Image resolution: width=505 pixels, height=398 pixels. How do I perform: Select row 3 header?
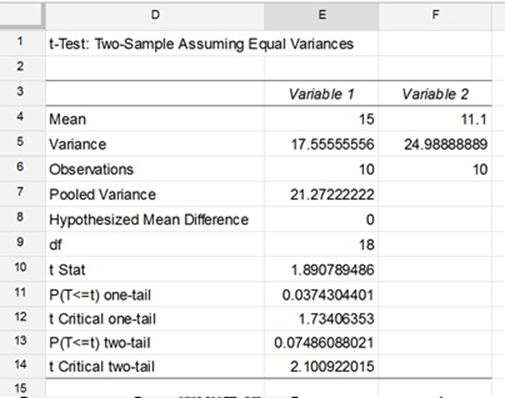click(x=21, y=92)
